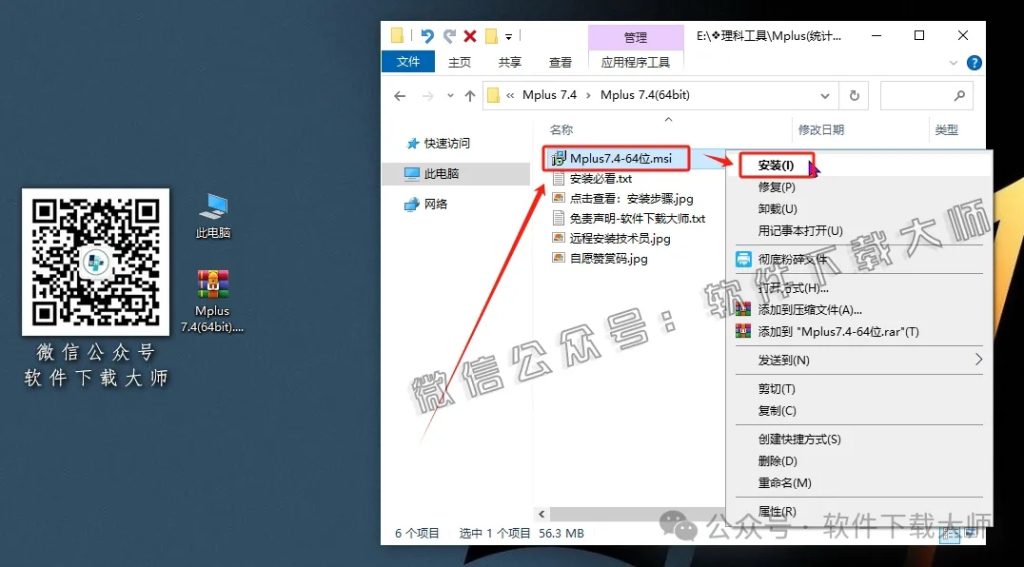Switch to the 共享 ribbon tab

pyautogui.click(x=510, y=62)
